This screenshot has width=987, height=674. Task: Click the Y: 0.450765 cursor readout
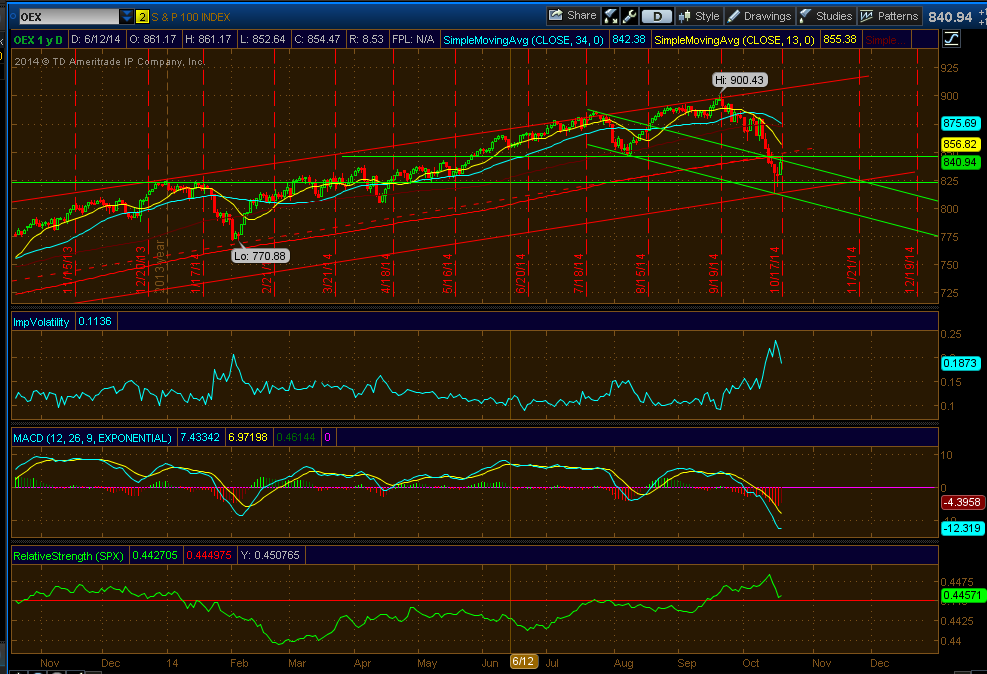pyautogui.click(x=270, y=555)
